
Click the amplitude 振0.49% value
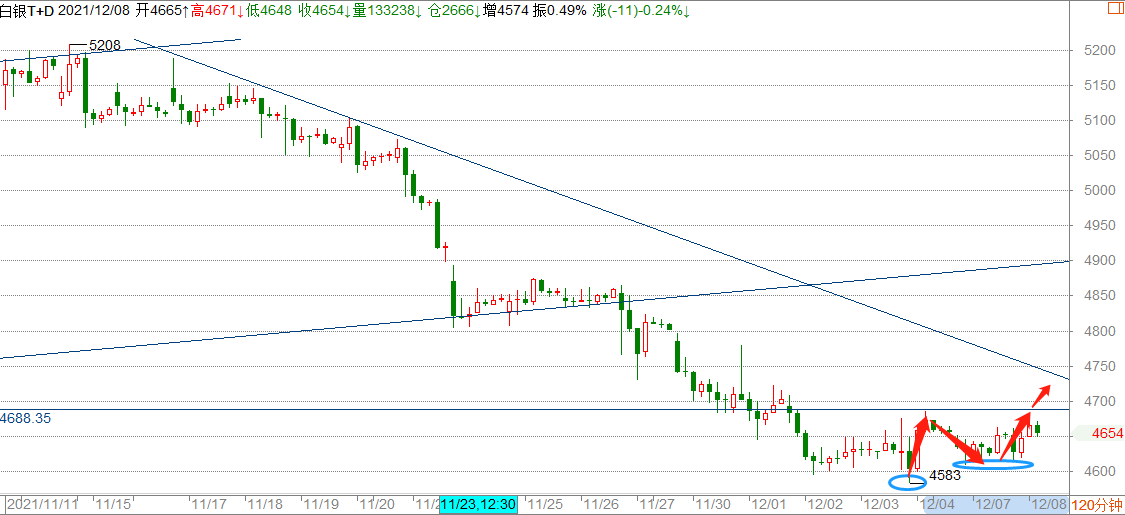pyautogui.click(x=560, y=11)
